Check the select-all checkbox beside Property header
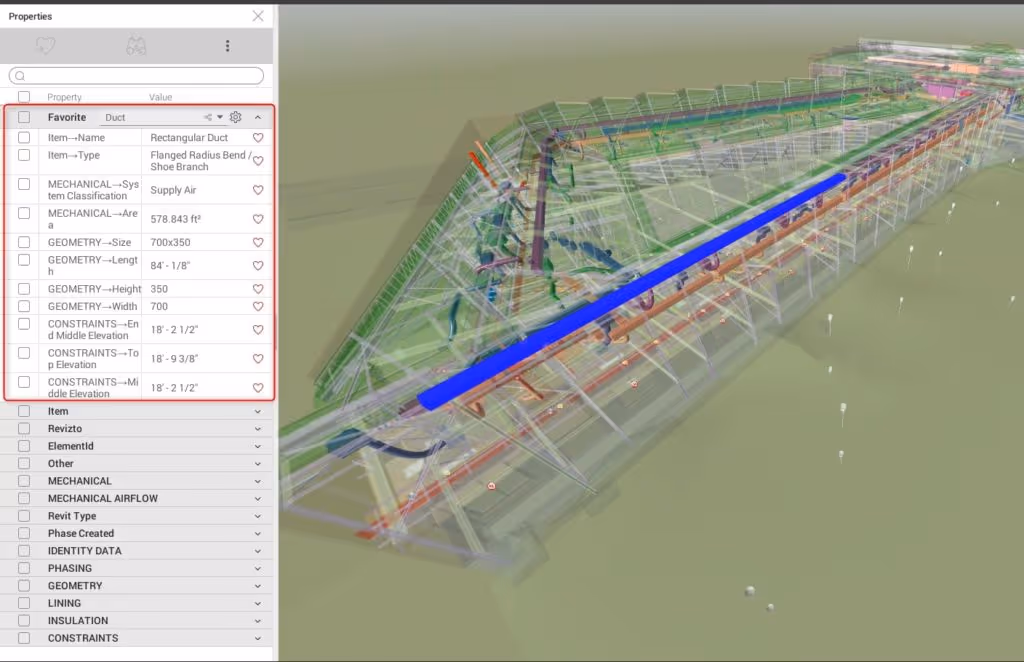Viewport: 1024px width, 662px height. tap(24, 97)
